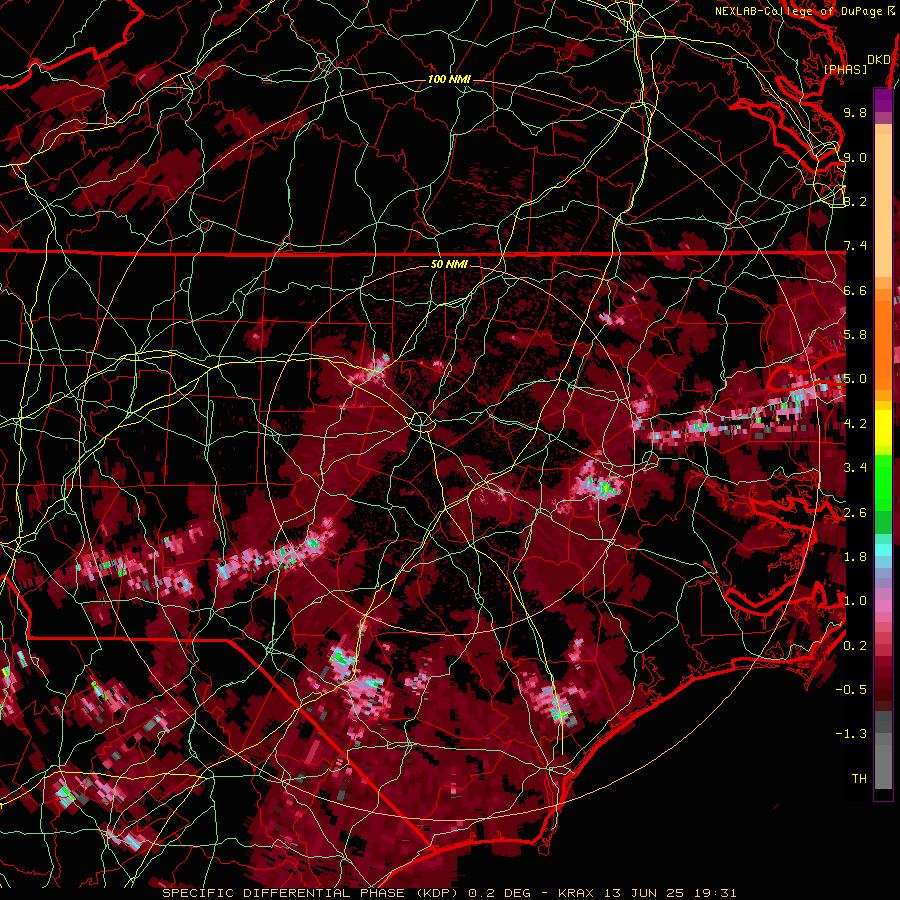Click the 1.0 value on the color scale
Image resolution: width=900 pixels, height=900 pixels.
click(x=855, y=601)
